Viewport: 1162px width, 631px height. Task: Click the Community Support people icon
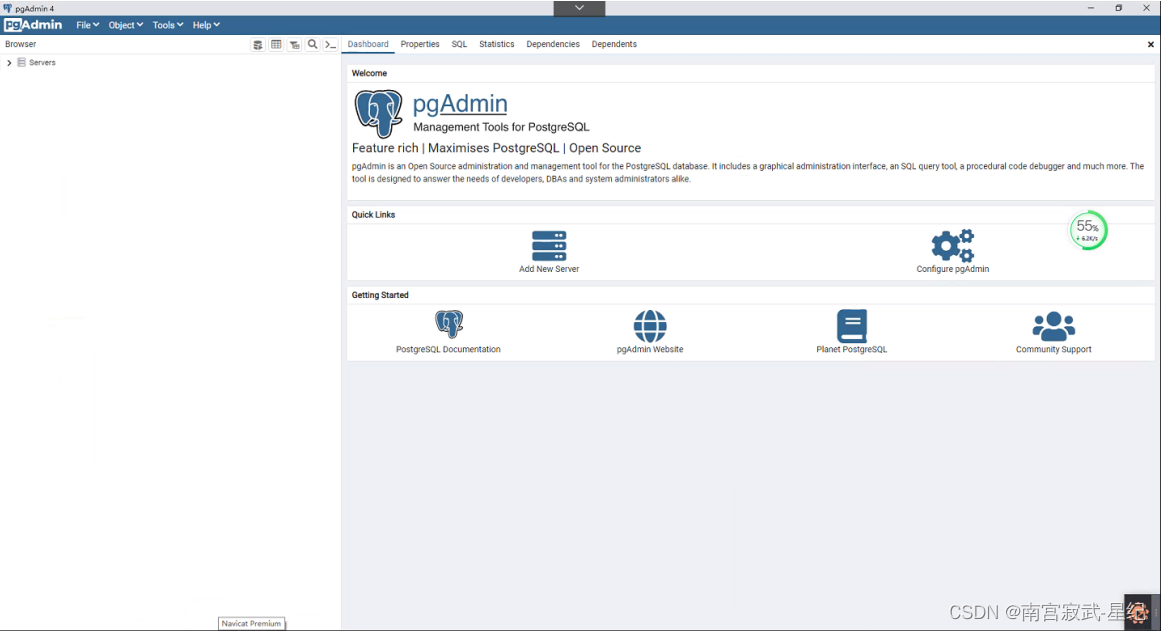[x=1053, y=326]
